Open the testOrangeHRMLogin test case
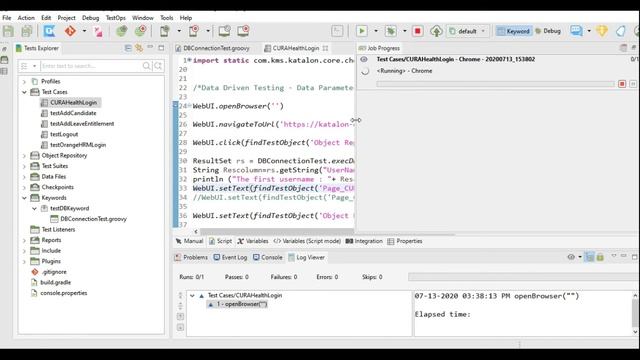Viewport: 640px width, 360px height. (x=78, y=145)
